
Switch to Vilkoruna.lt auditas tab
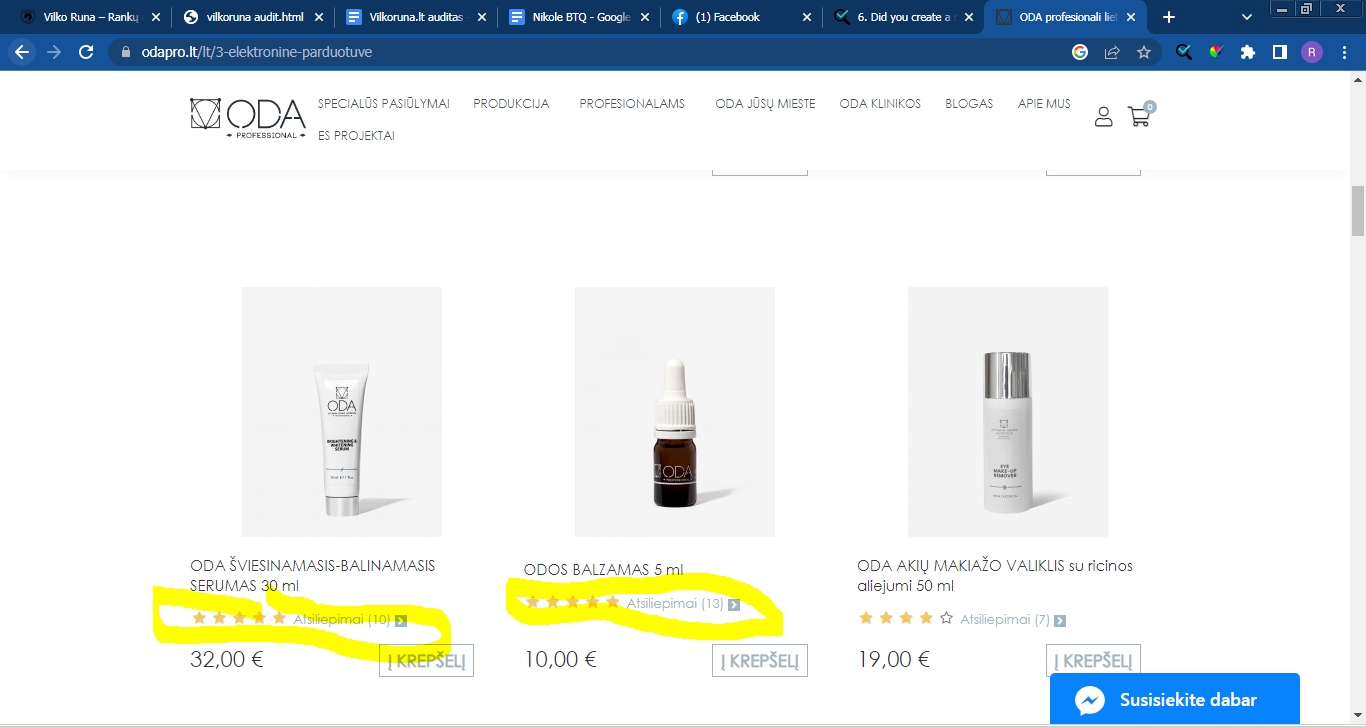[x=415, y=17]
